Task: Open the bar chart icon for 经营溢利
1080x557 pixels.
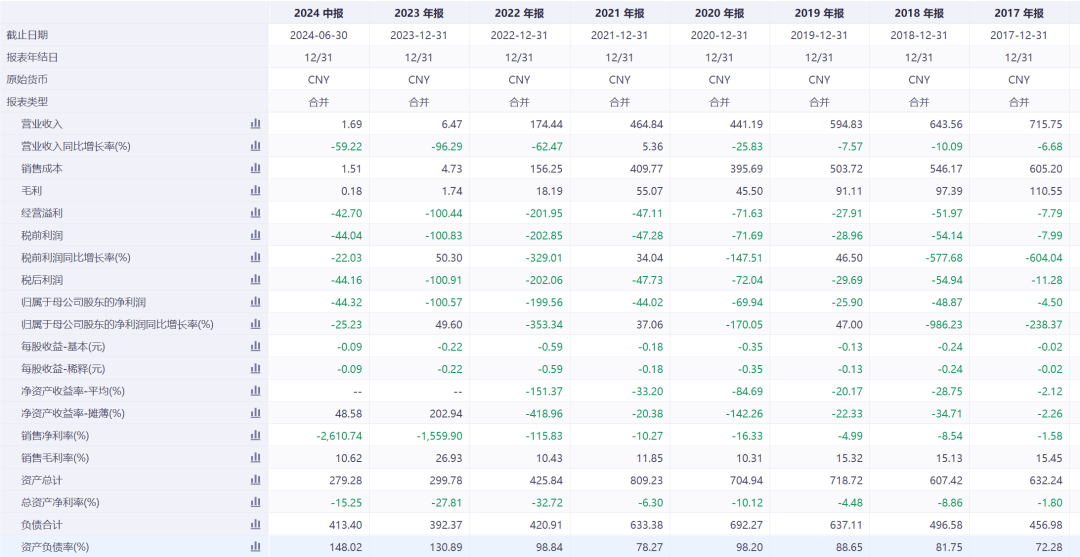Action: (255, 213)
